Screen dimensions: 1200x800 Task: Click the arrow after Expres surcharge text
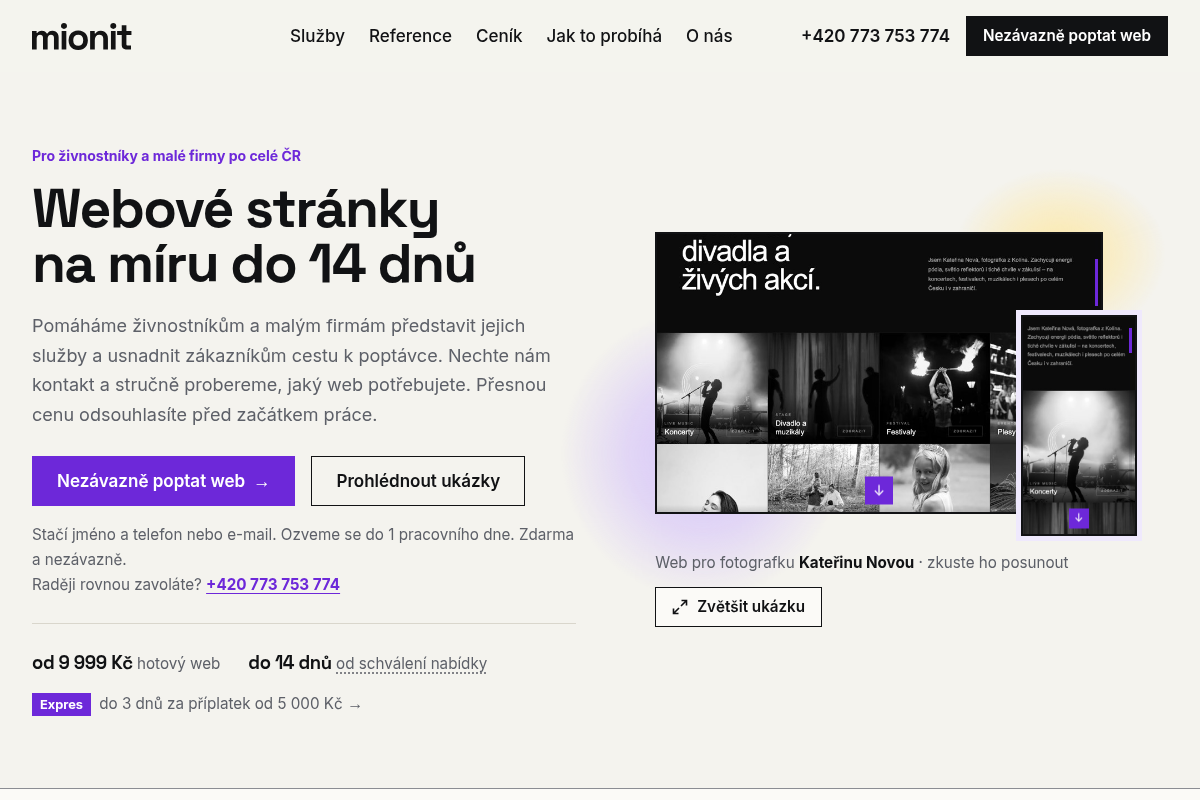point(355,705)
